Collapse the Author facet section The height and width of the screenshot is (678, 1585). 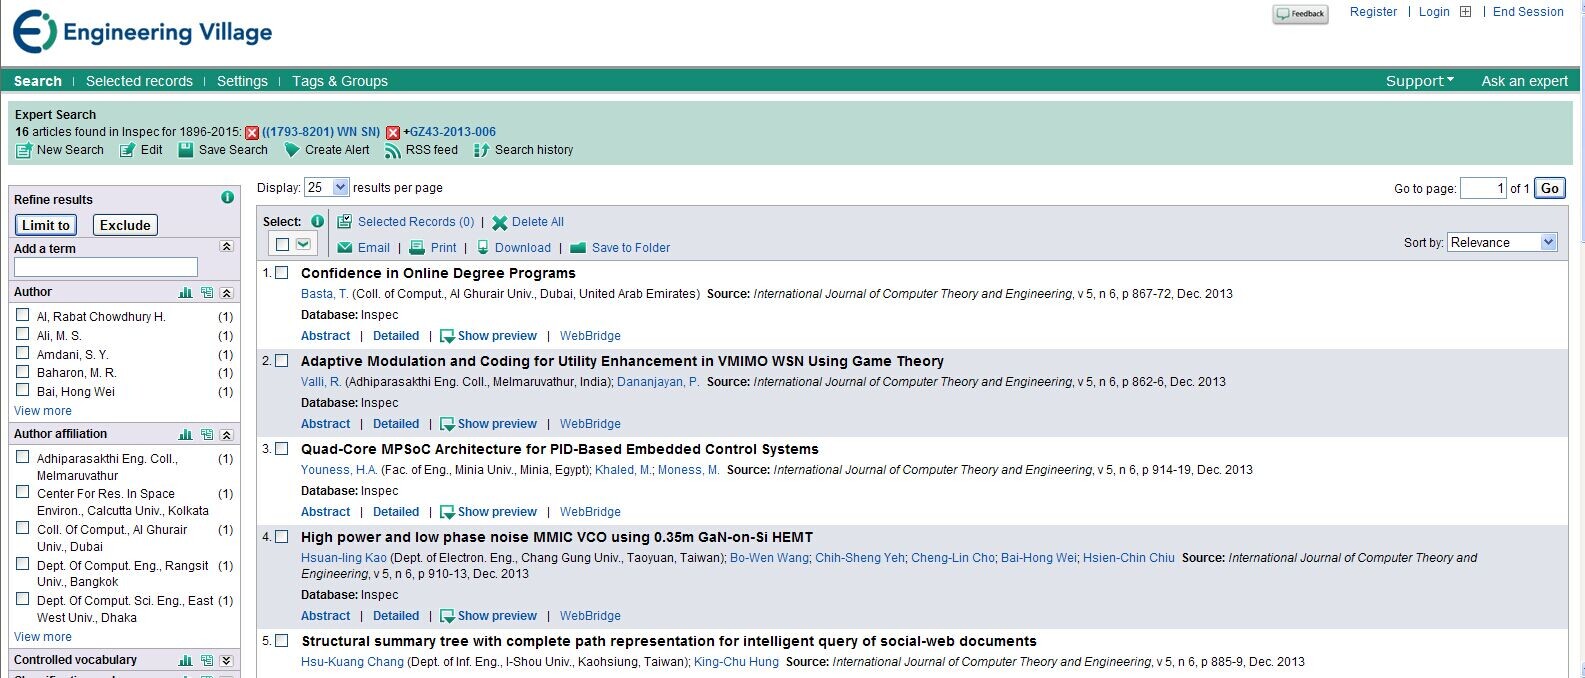click(x=227, y=293)
